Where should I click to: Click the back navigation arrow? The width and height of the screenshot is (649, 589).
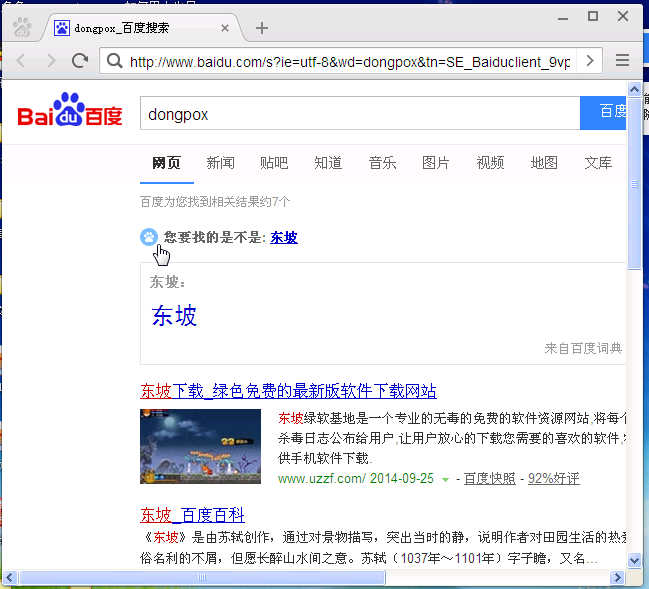pyautogui.click(x=21, y=61)
